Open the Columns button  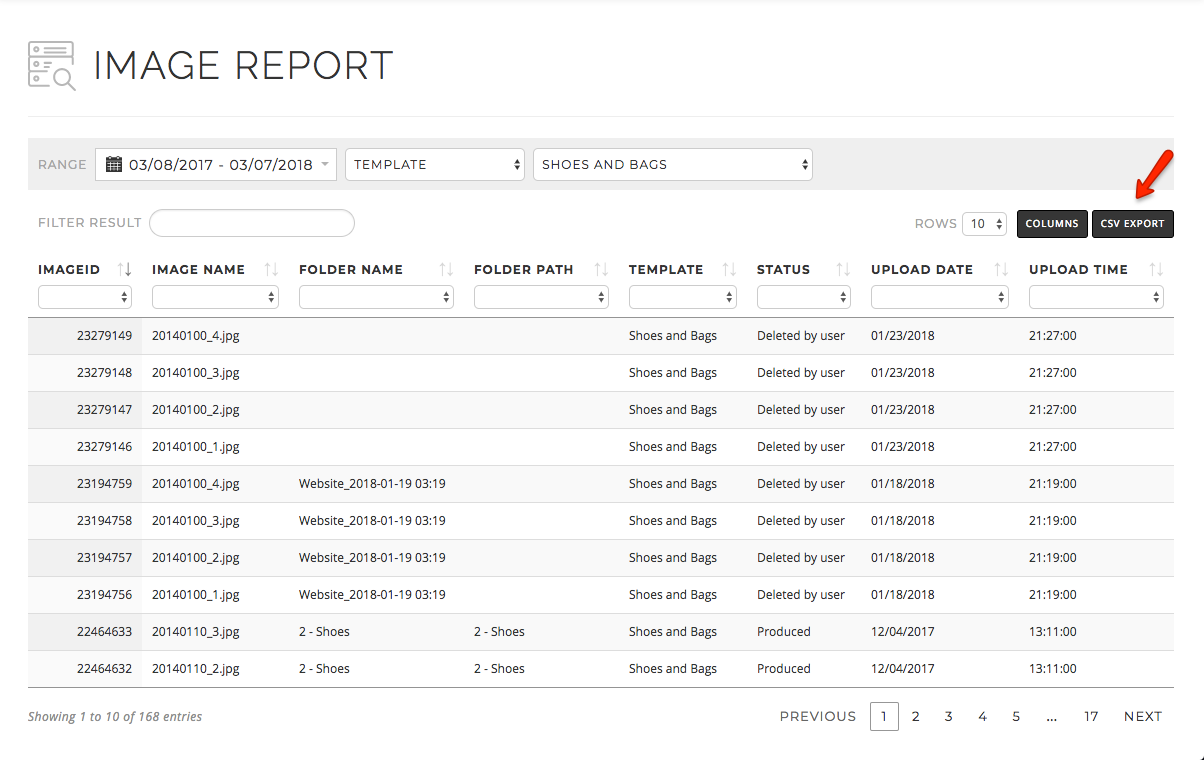1052,224
